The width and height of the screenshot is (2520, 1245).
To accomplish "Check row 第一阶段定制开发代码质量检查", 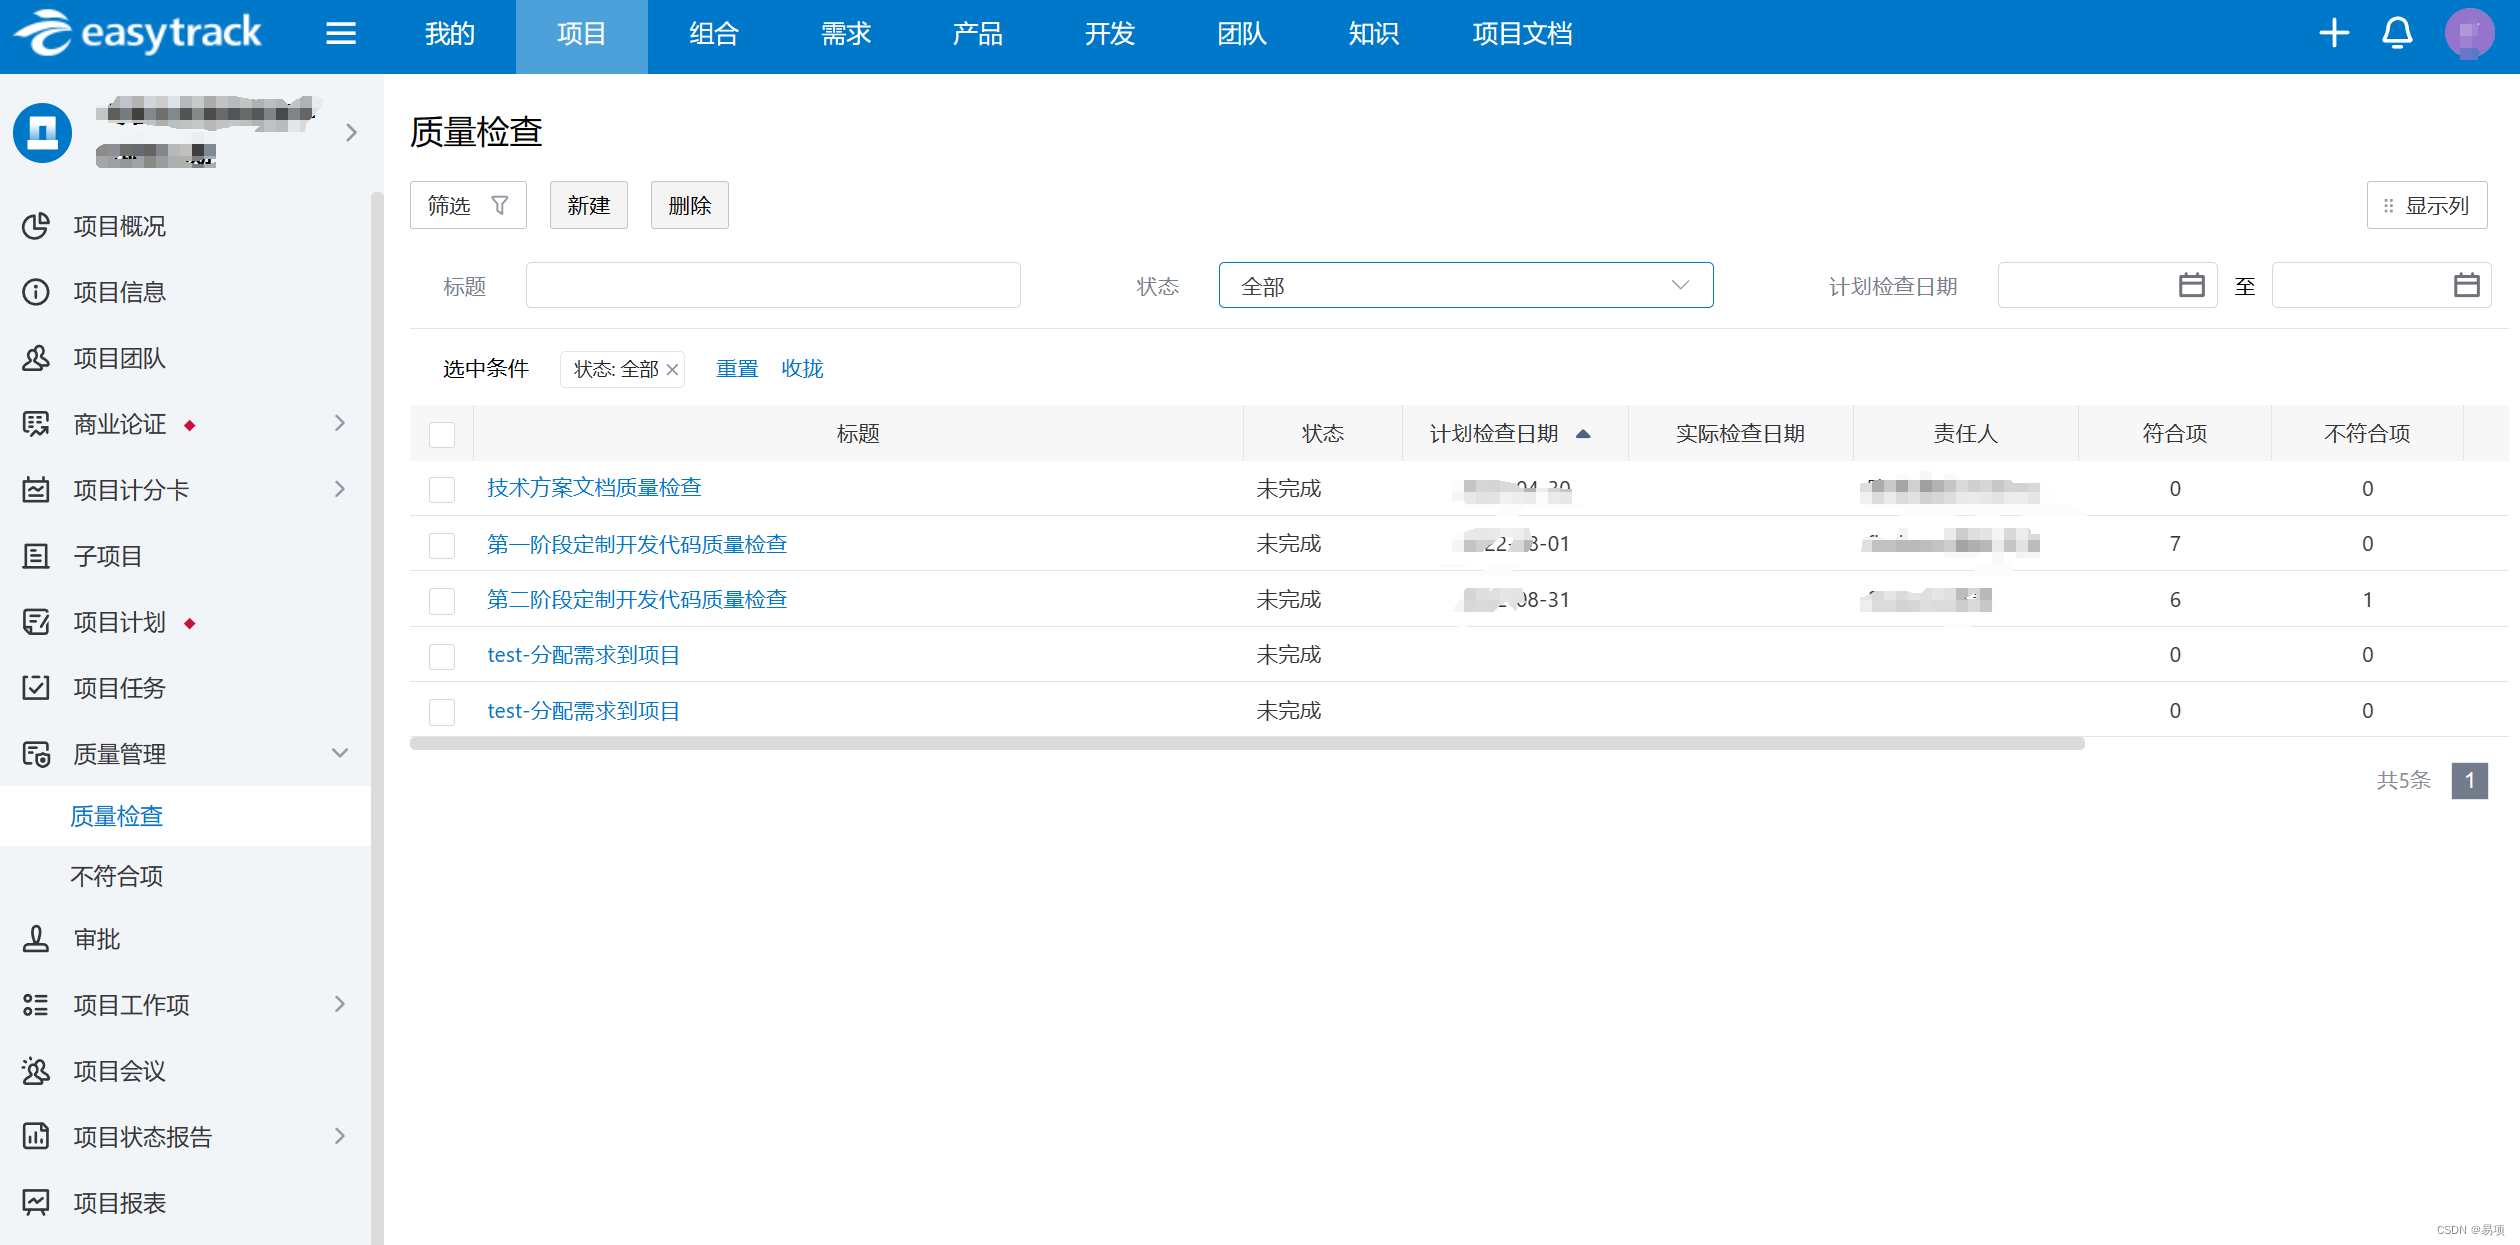I will 442,545.
